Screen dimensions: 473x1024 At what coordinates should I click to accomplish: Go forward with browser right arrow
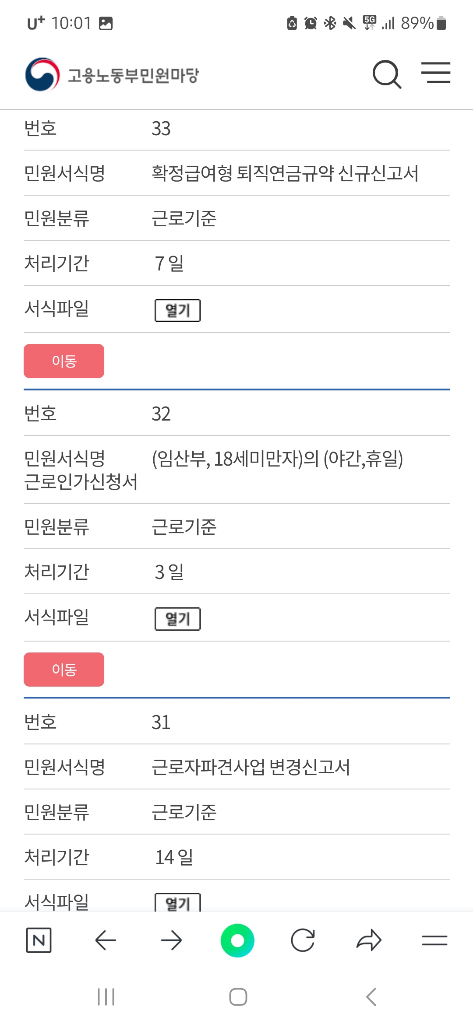tap(171, 940)
